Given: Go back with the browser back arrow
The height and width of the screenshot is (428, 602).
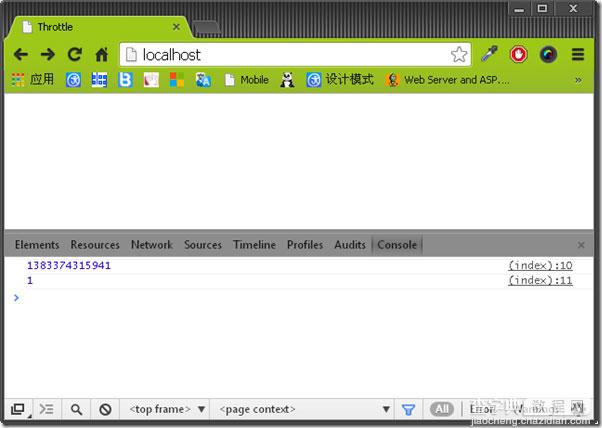Looking at the screenshot, I should 21,55.
